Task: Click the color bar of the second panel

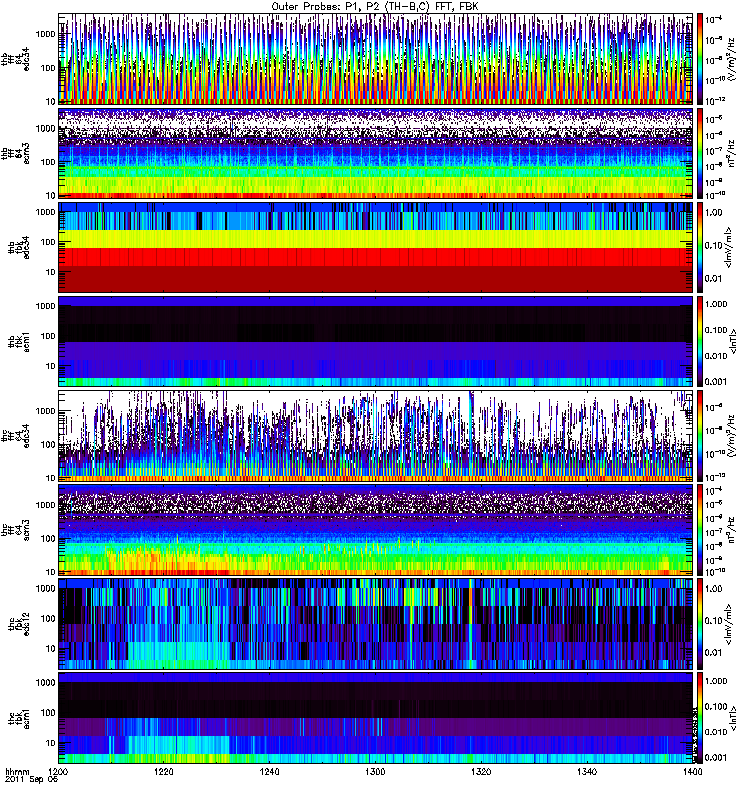Action: 700,153
